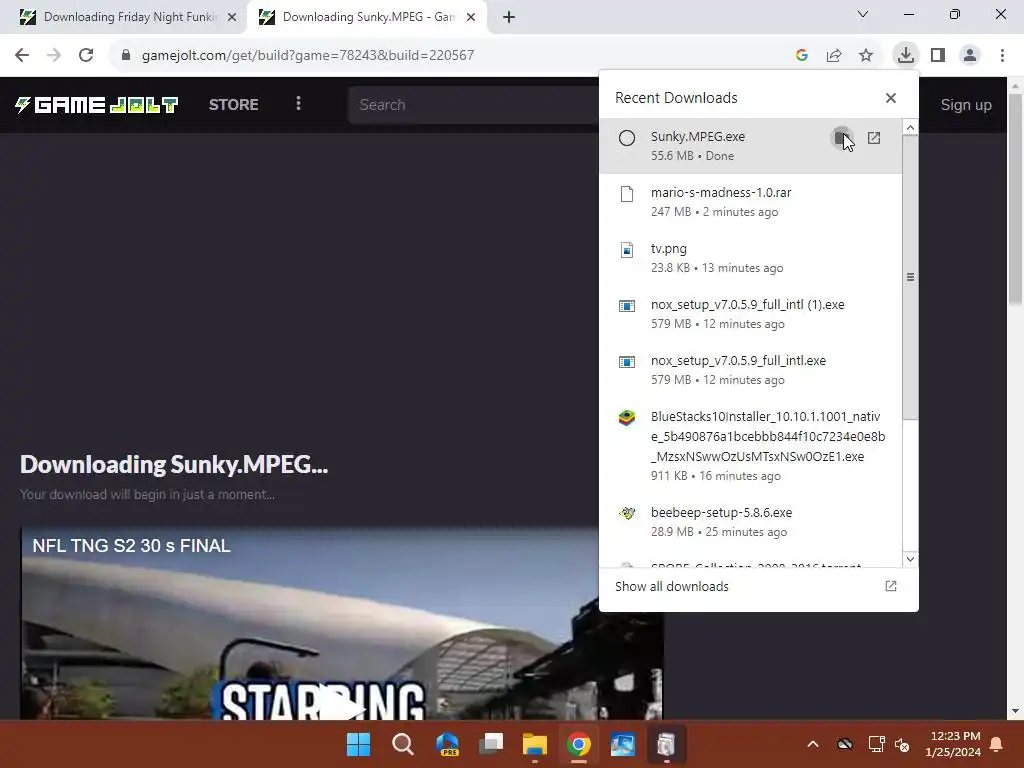This screenshot has width=1024, height=768.
Task: Focus the Game Jolt Search field
Action: click(473, 104)
